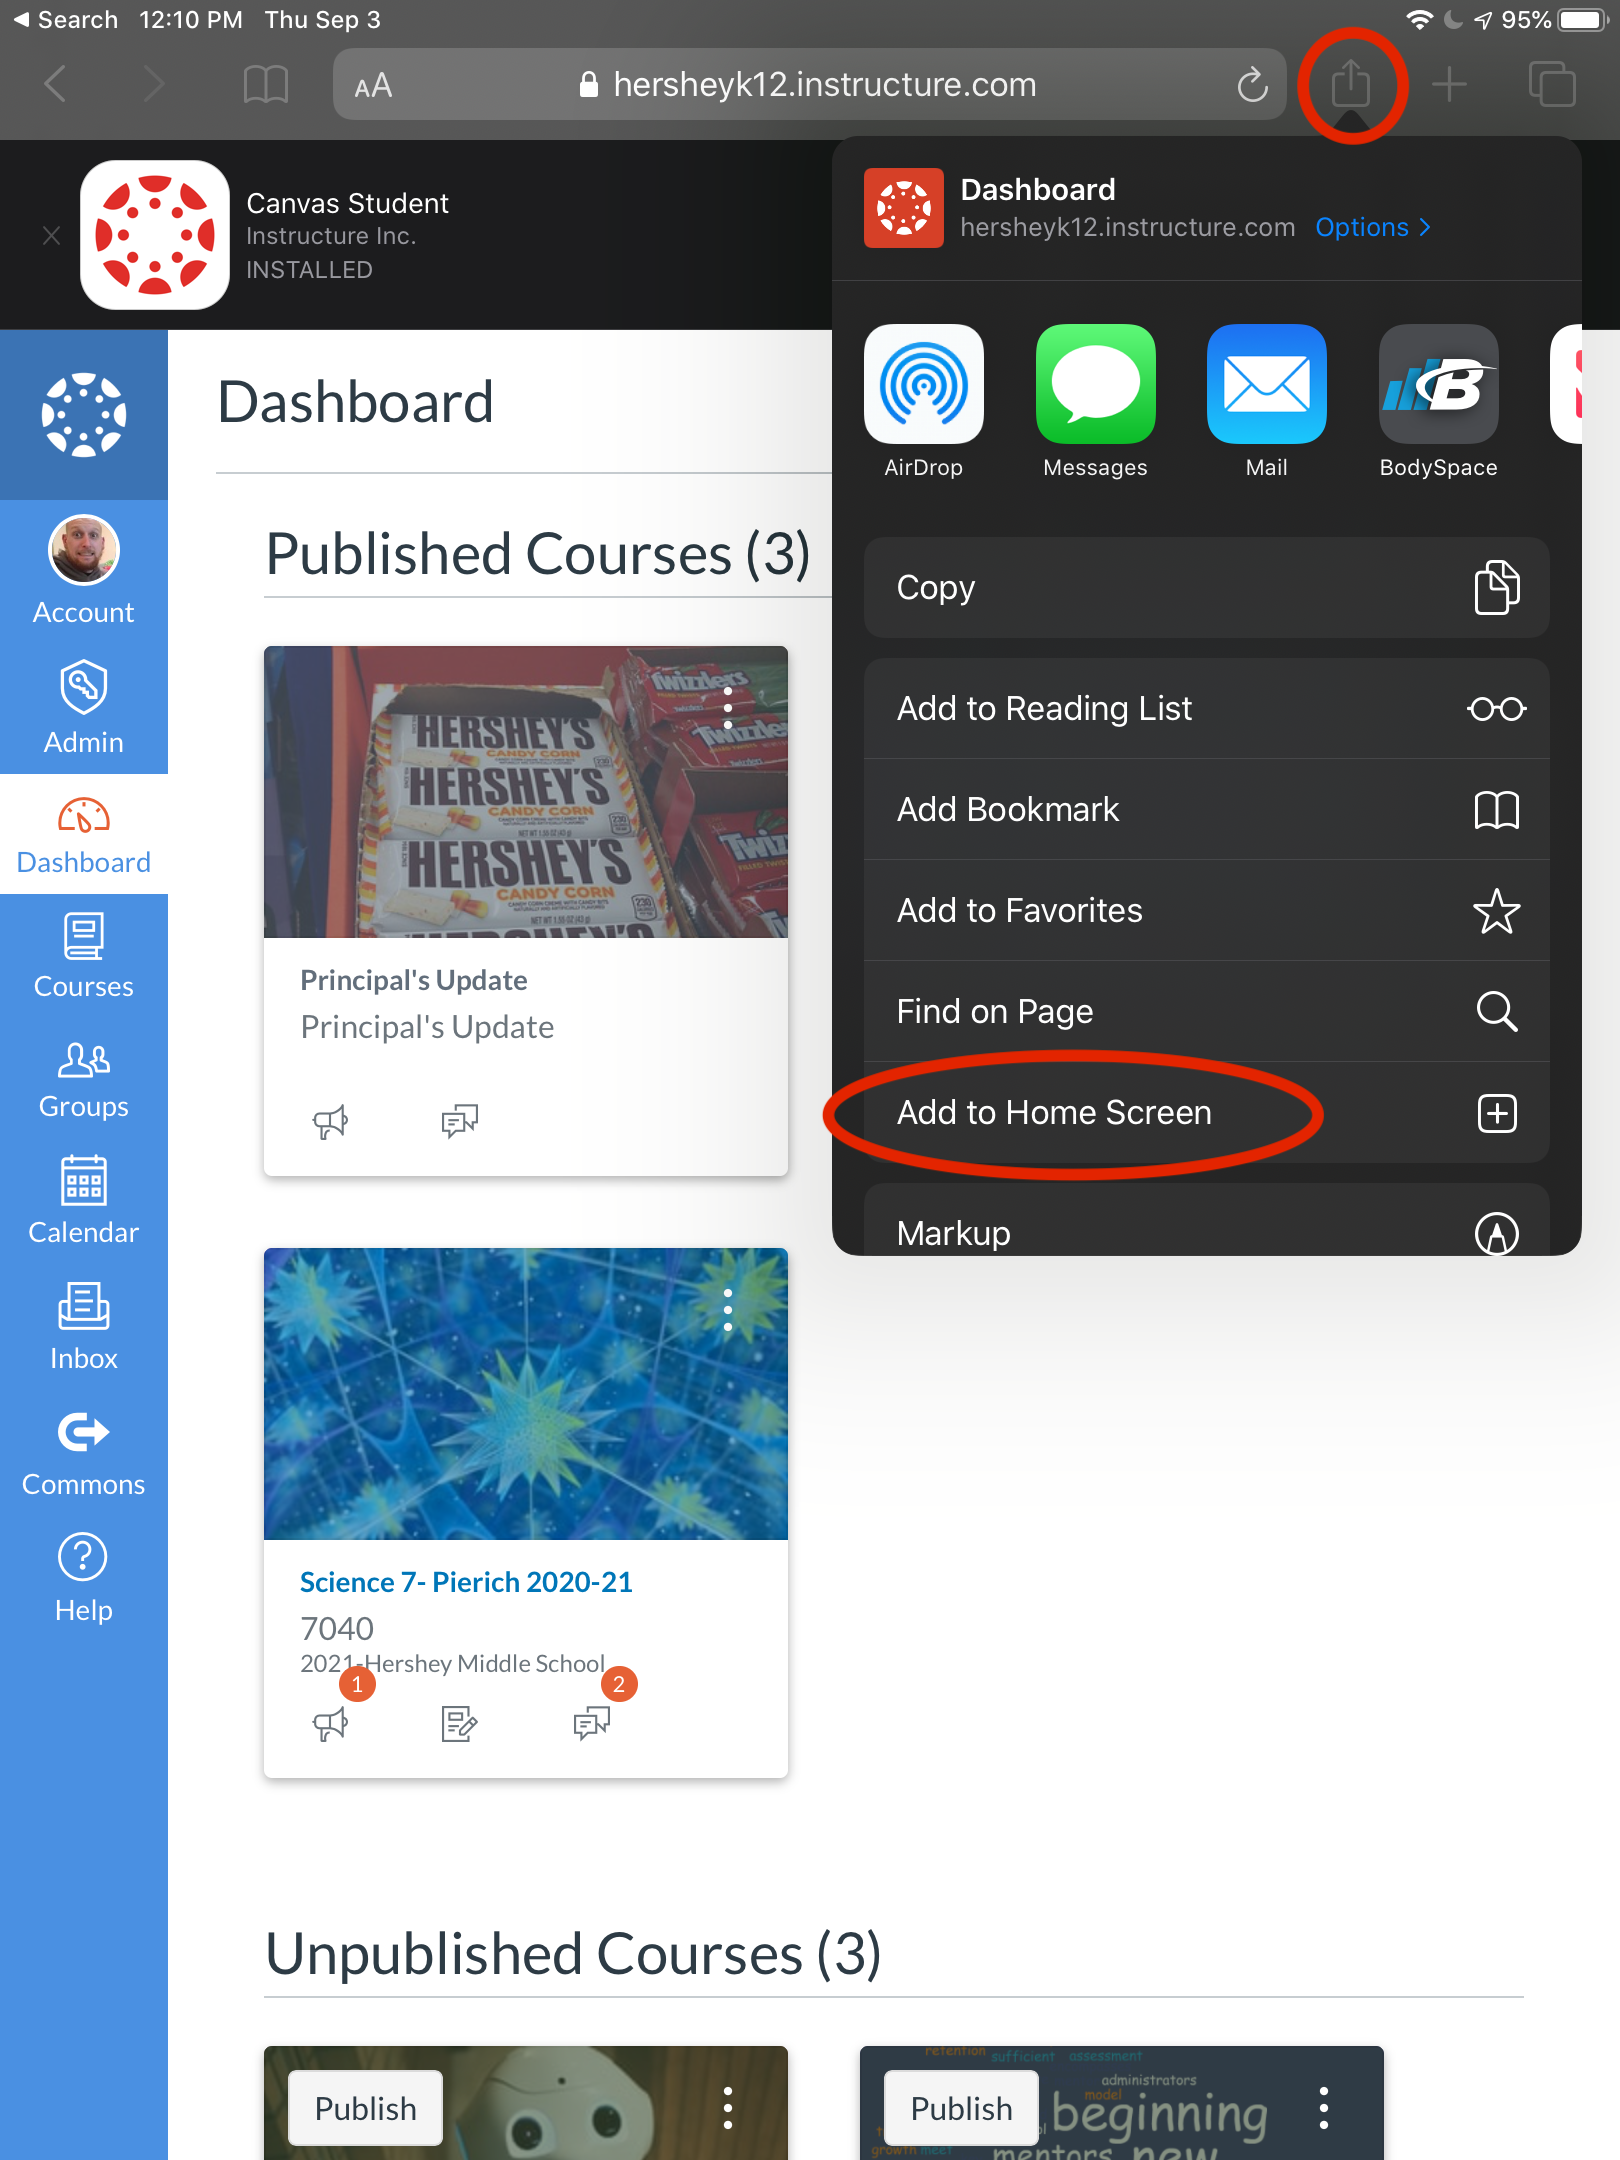The width and height of the screenshot is (1620, 2160).
Task: Share page via Messages app
Action: pyautogui.click(x=1095, y=402)
